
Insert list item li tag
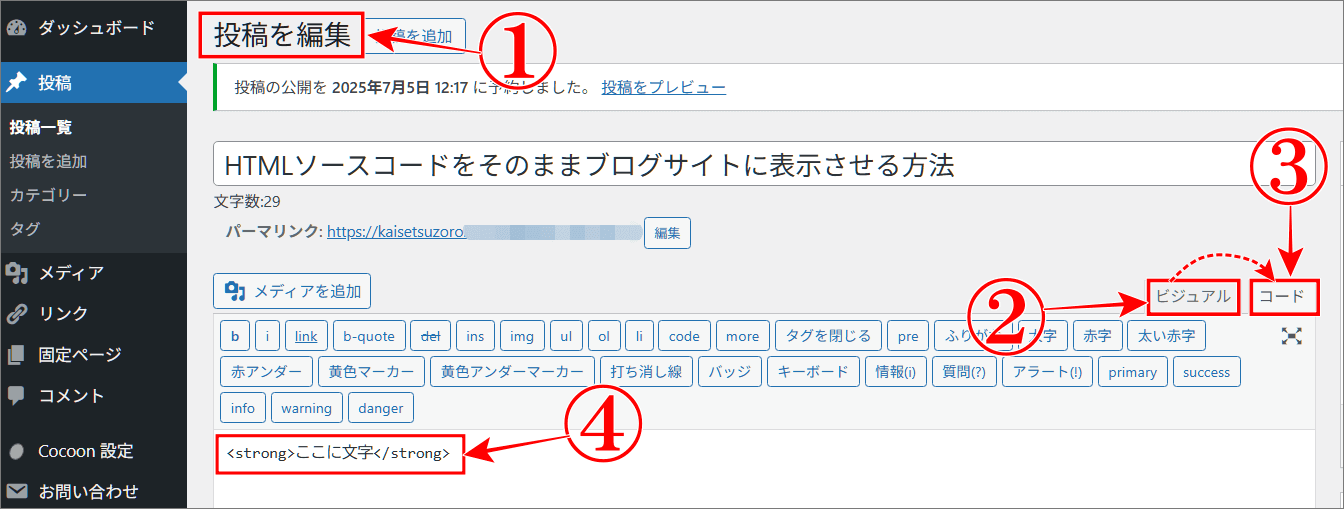tap(640, 337)
